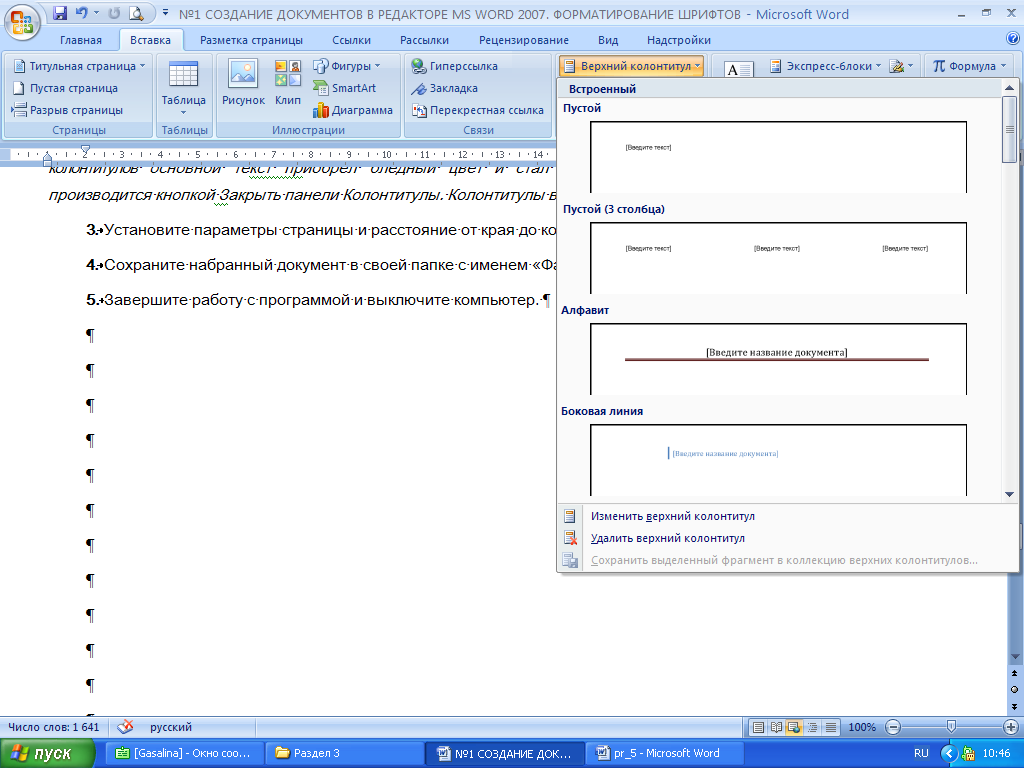Switch to the Вид tab
Image resolution: width=1024 pixels, height=768 pixels.
pos(608,40)
